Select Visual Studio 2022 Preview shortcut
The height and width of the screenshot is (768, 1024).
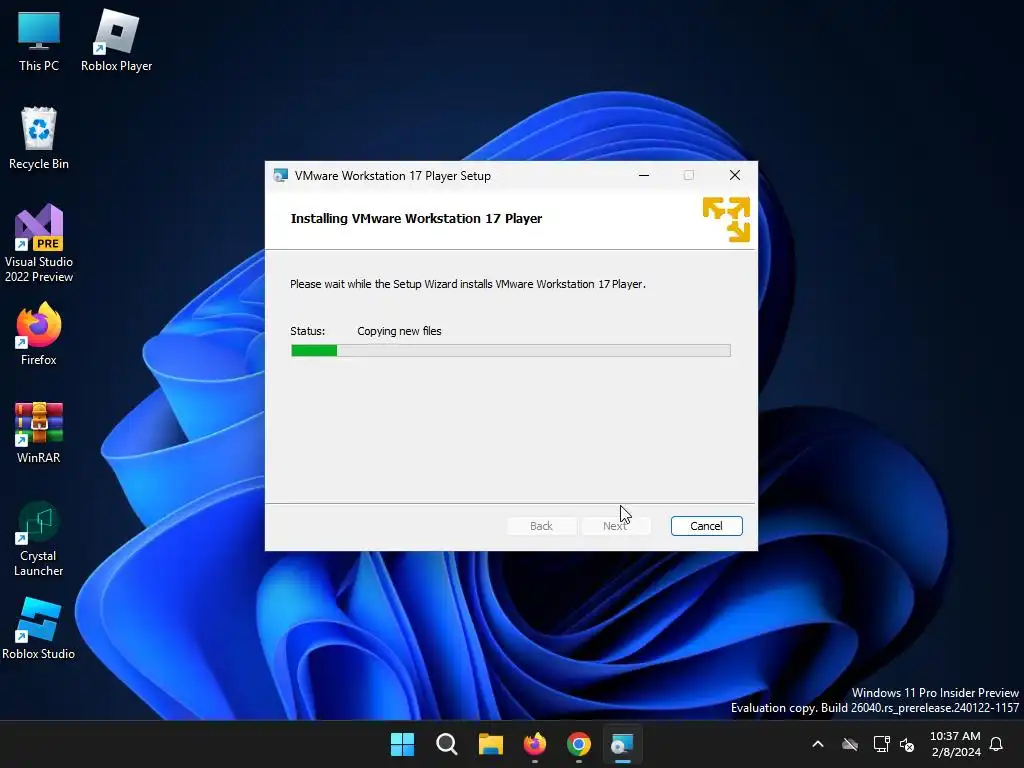39,243
